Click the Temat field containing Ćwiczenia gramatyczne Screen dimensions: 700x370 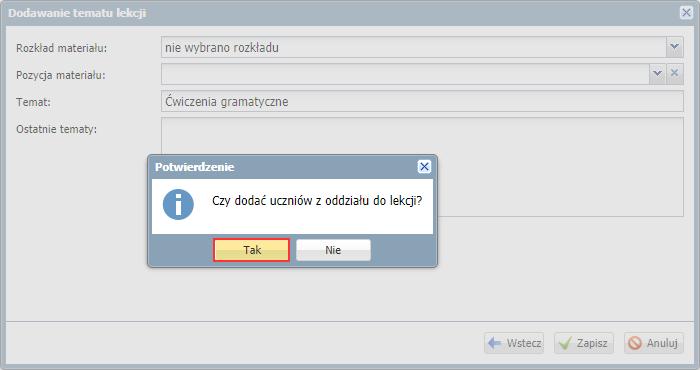(x=422, y=101)
